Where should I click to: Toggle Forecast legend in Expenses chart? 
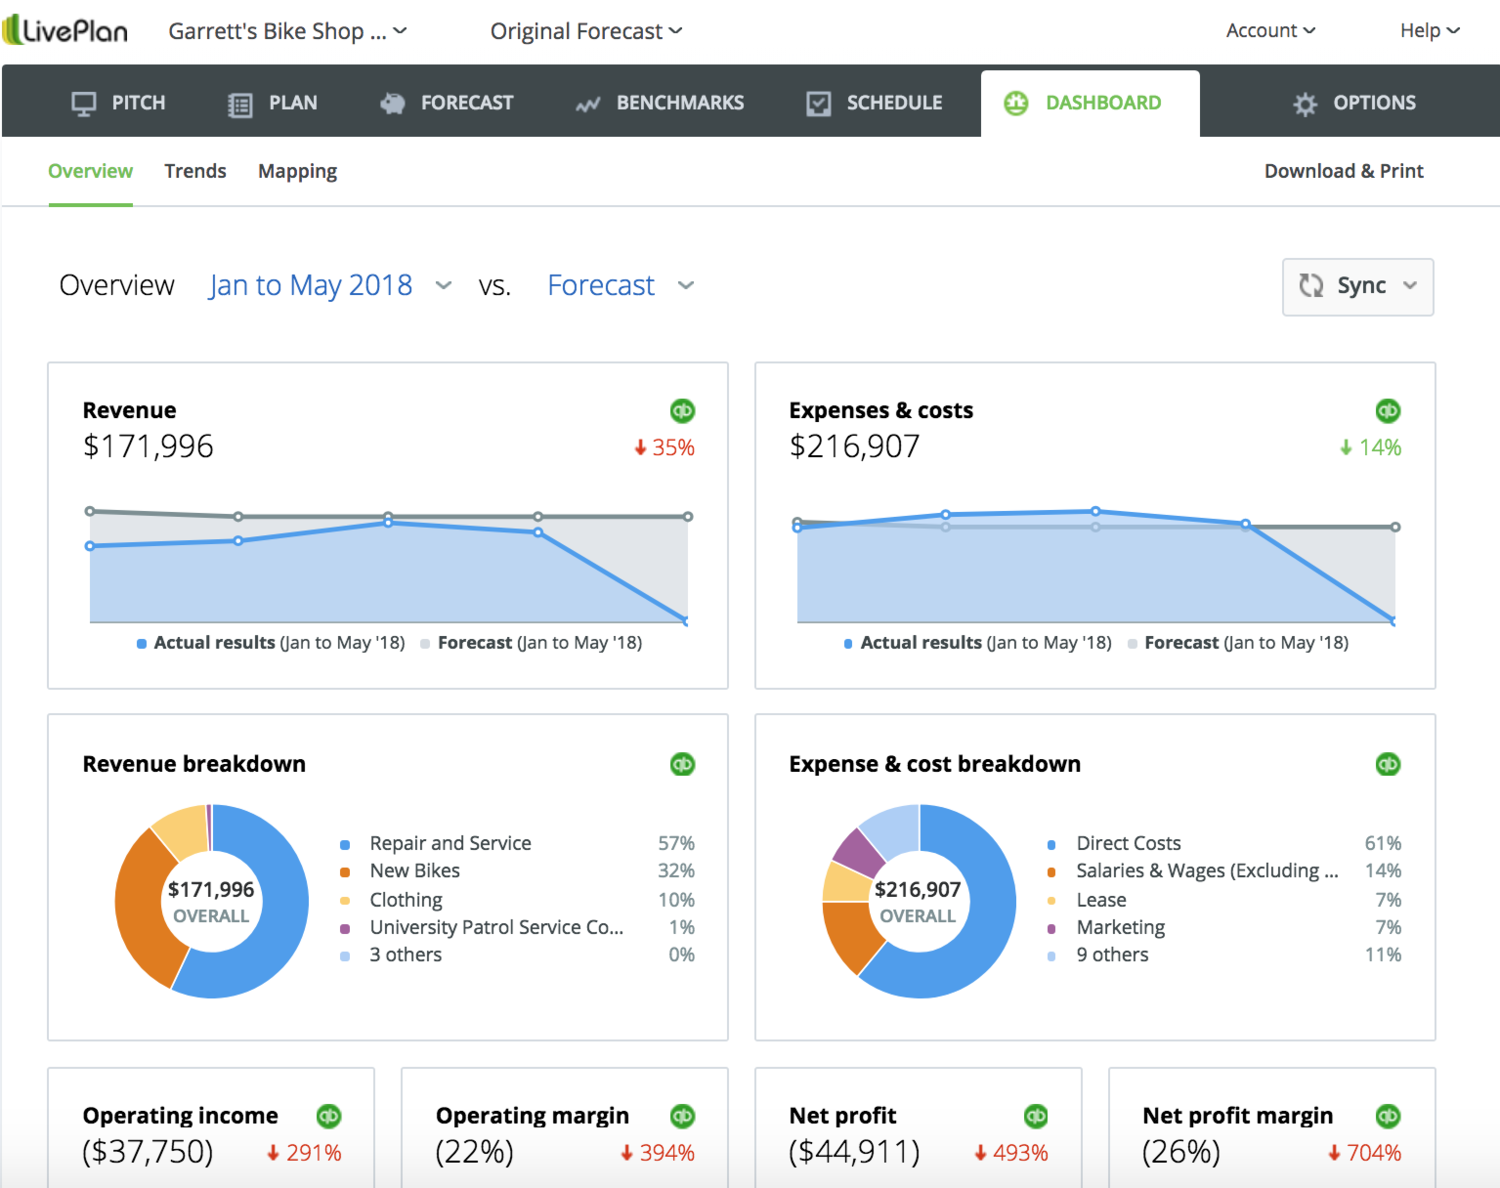(x=1237, y=643)
